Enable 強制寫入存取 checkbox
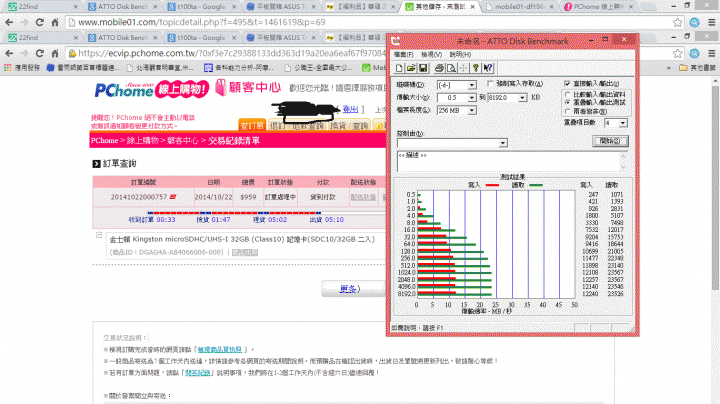The image size is (720, 404). [x=490, y=84]
